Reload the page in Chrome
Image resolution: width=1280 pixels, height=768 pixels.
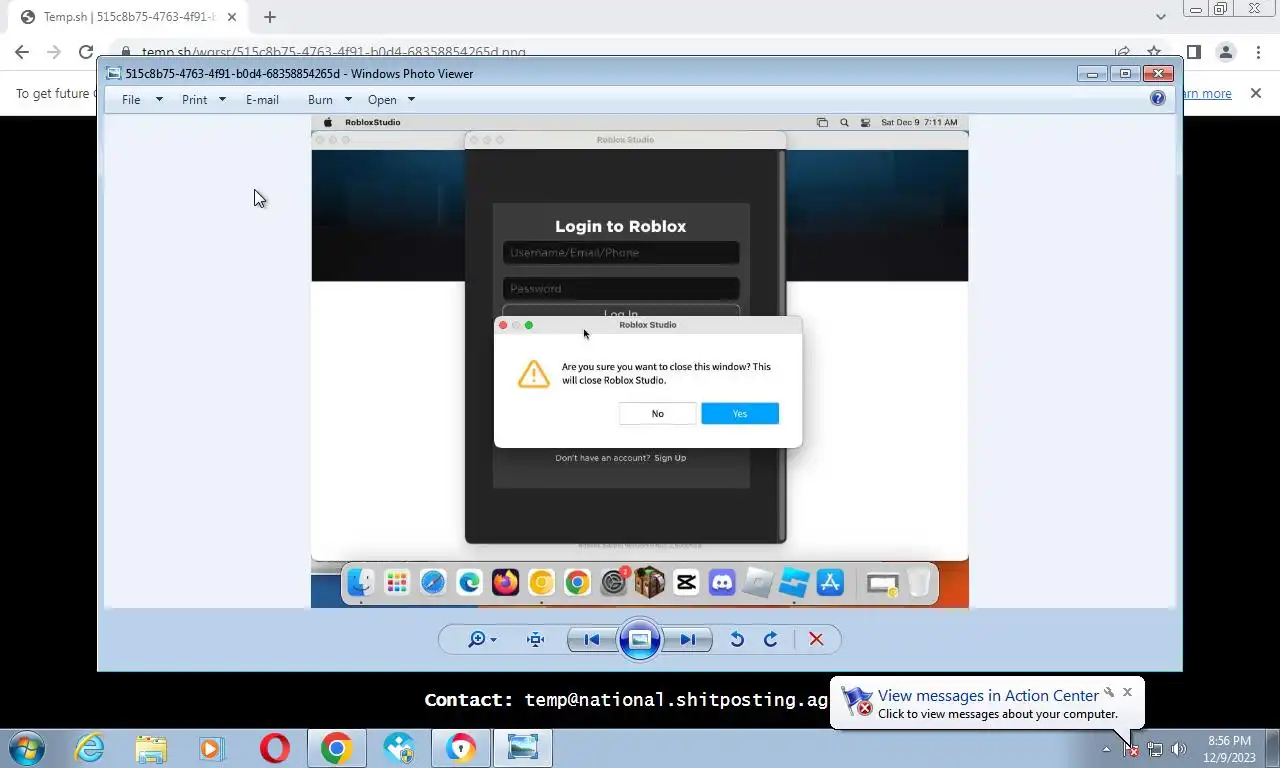point(86,52)
